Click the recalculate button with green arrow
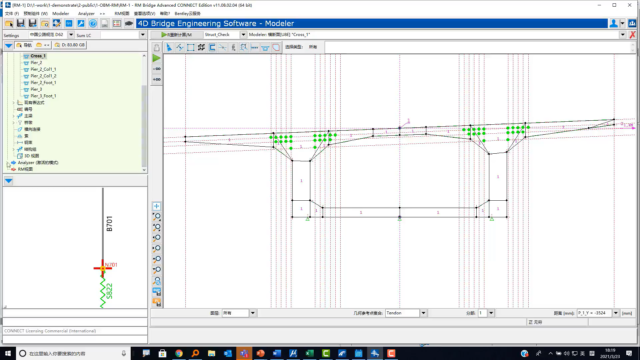 pyautogui.click(x=176, y=35)
